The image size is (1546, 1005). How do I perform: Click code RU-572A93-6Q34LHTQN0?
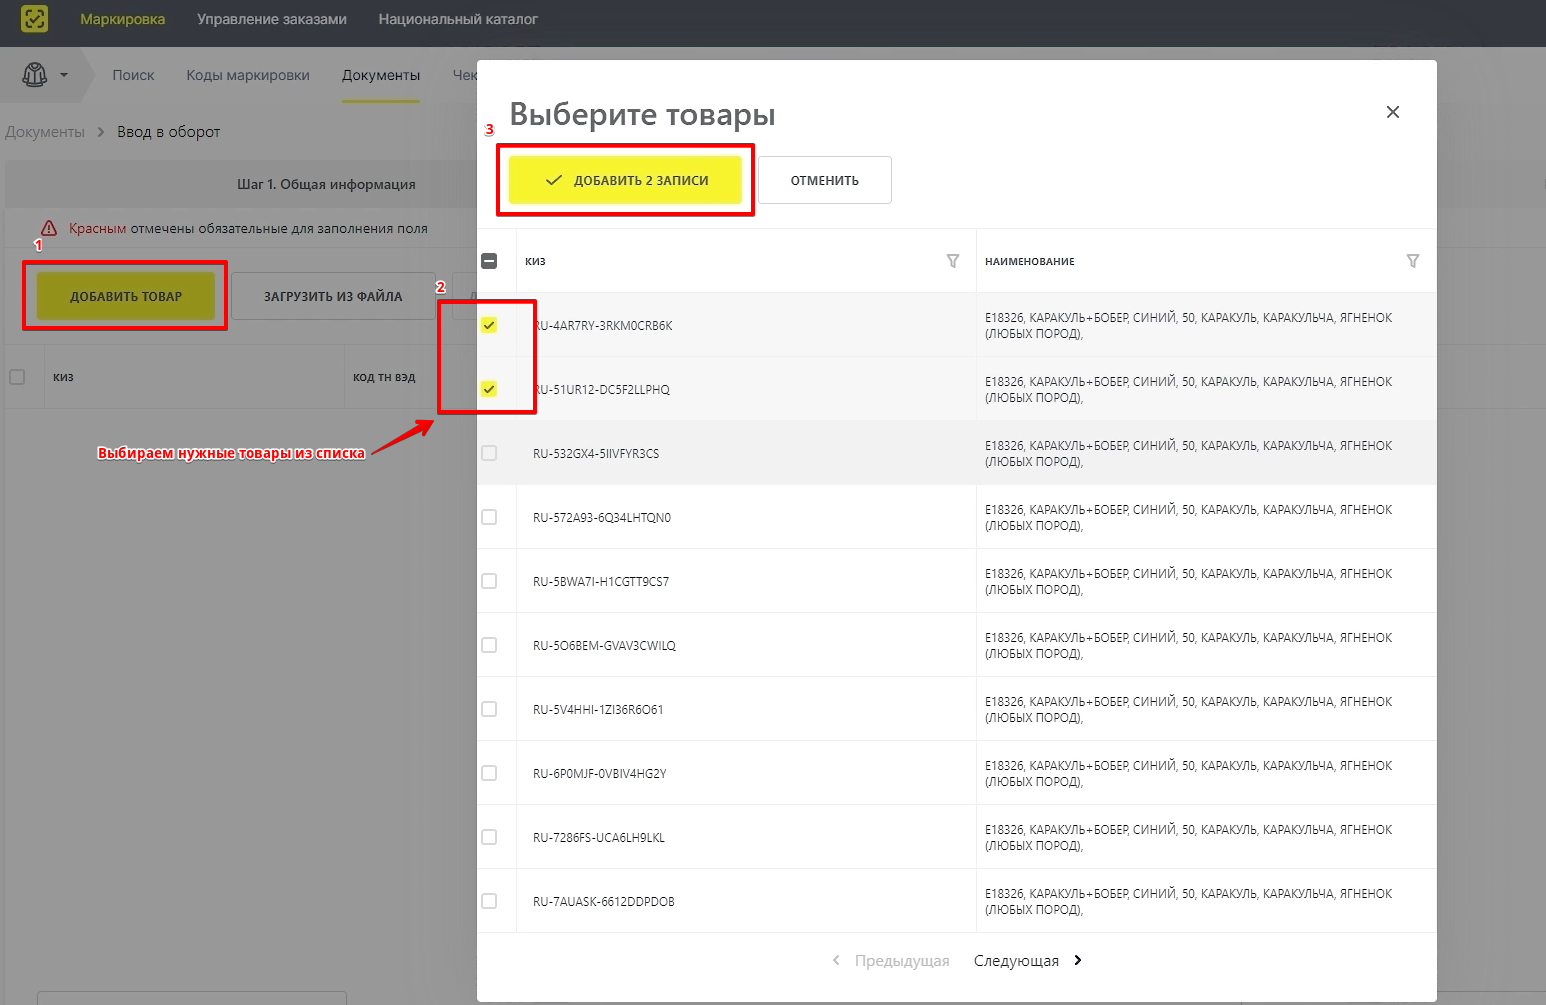coord(602,517)
